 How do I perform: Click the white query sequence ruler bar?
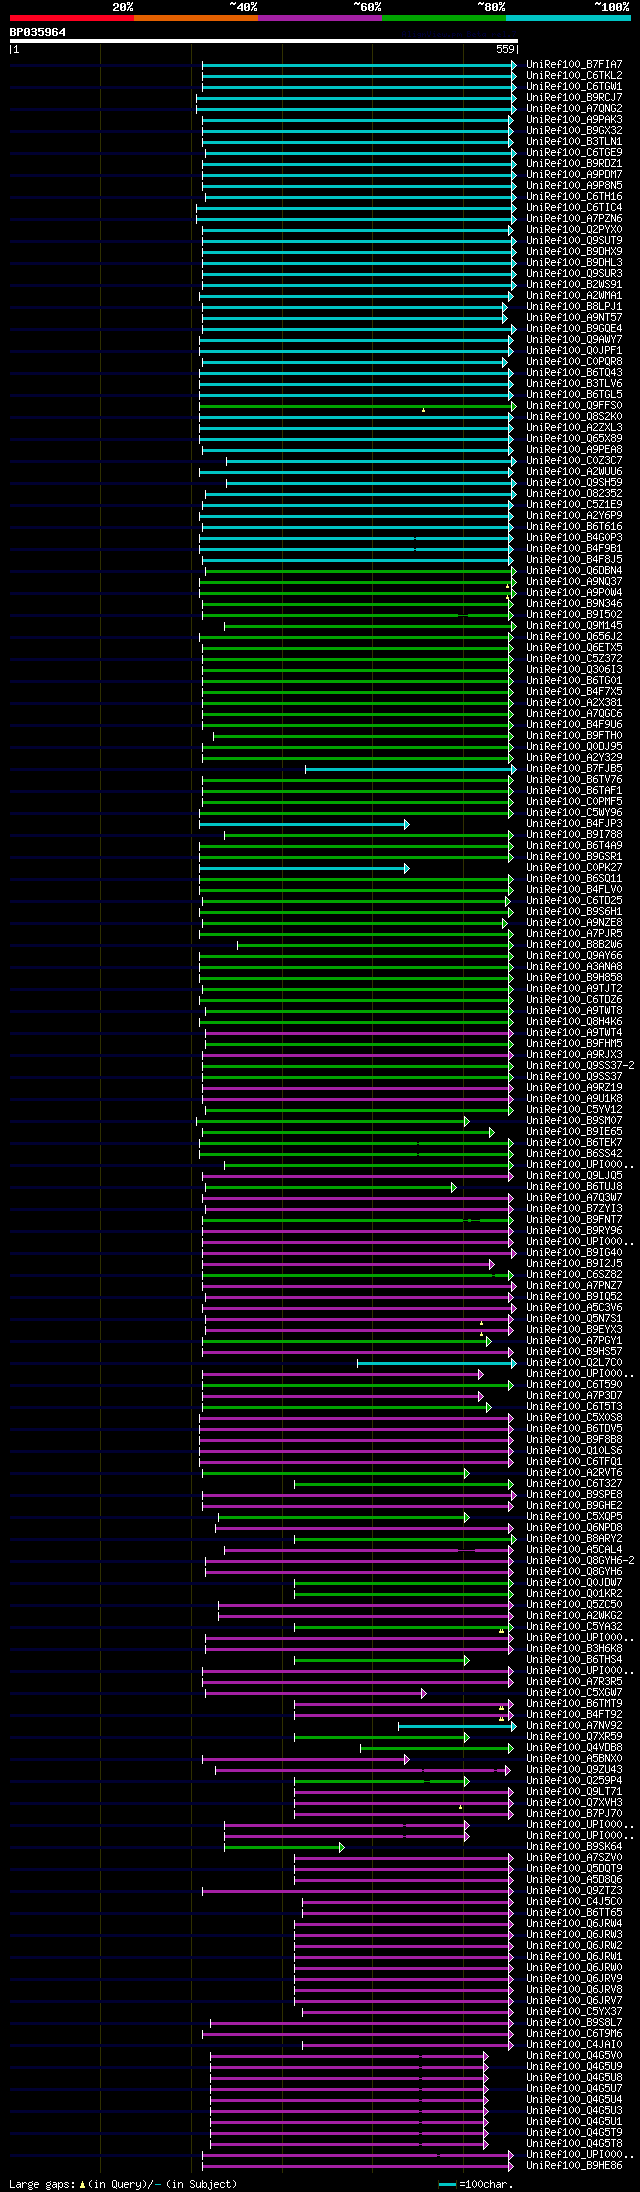pyautogui.click(x=263, y=41)
